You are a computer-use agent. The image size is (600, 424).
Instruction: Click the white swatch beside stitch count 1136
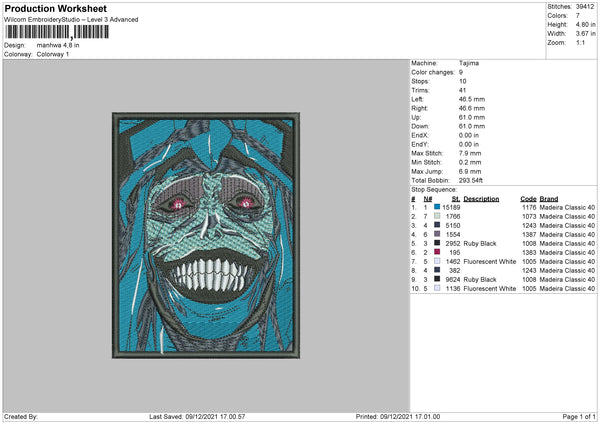pos(437,288)
